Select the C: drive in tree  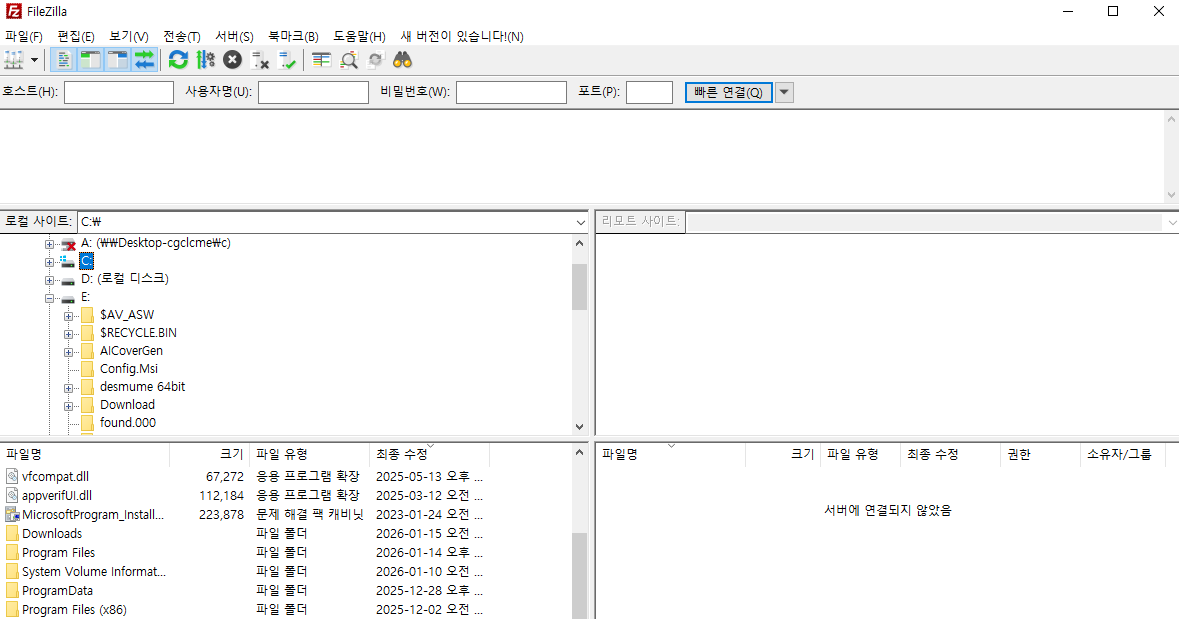[86, 261]
